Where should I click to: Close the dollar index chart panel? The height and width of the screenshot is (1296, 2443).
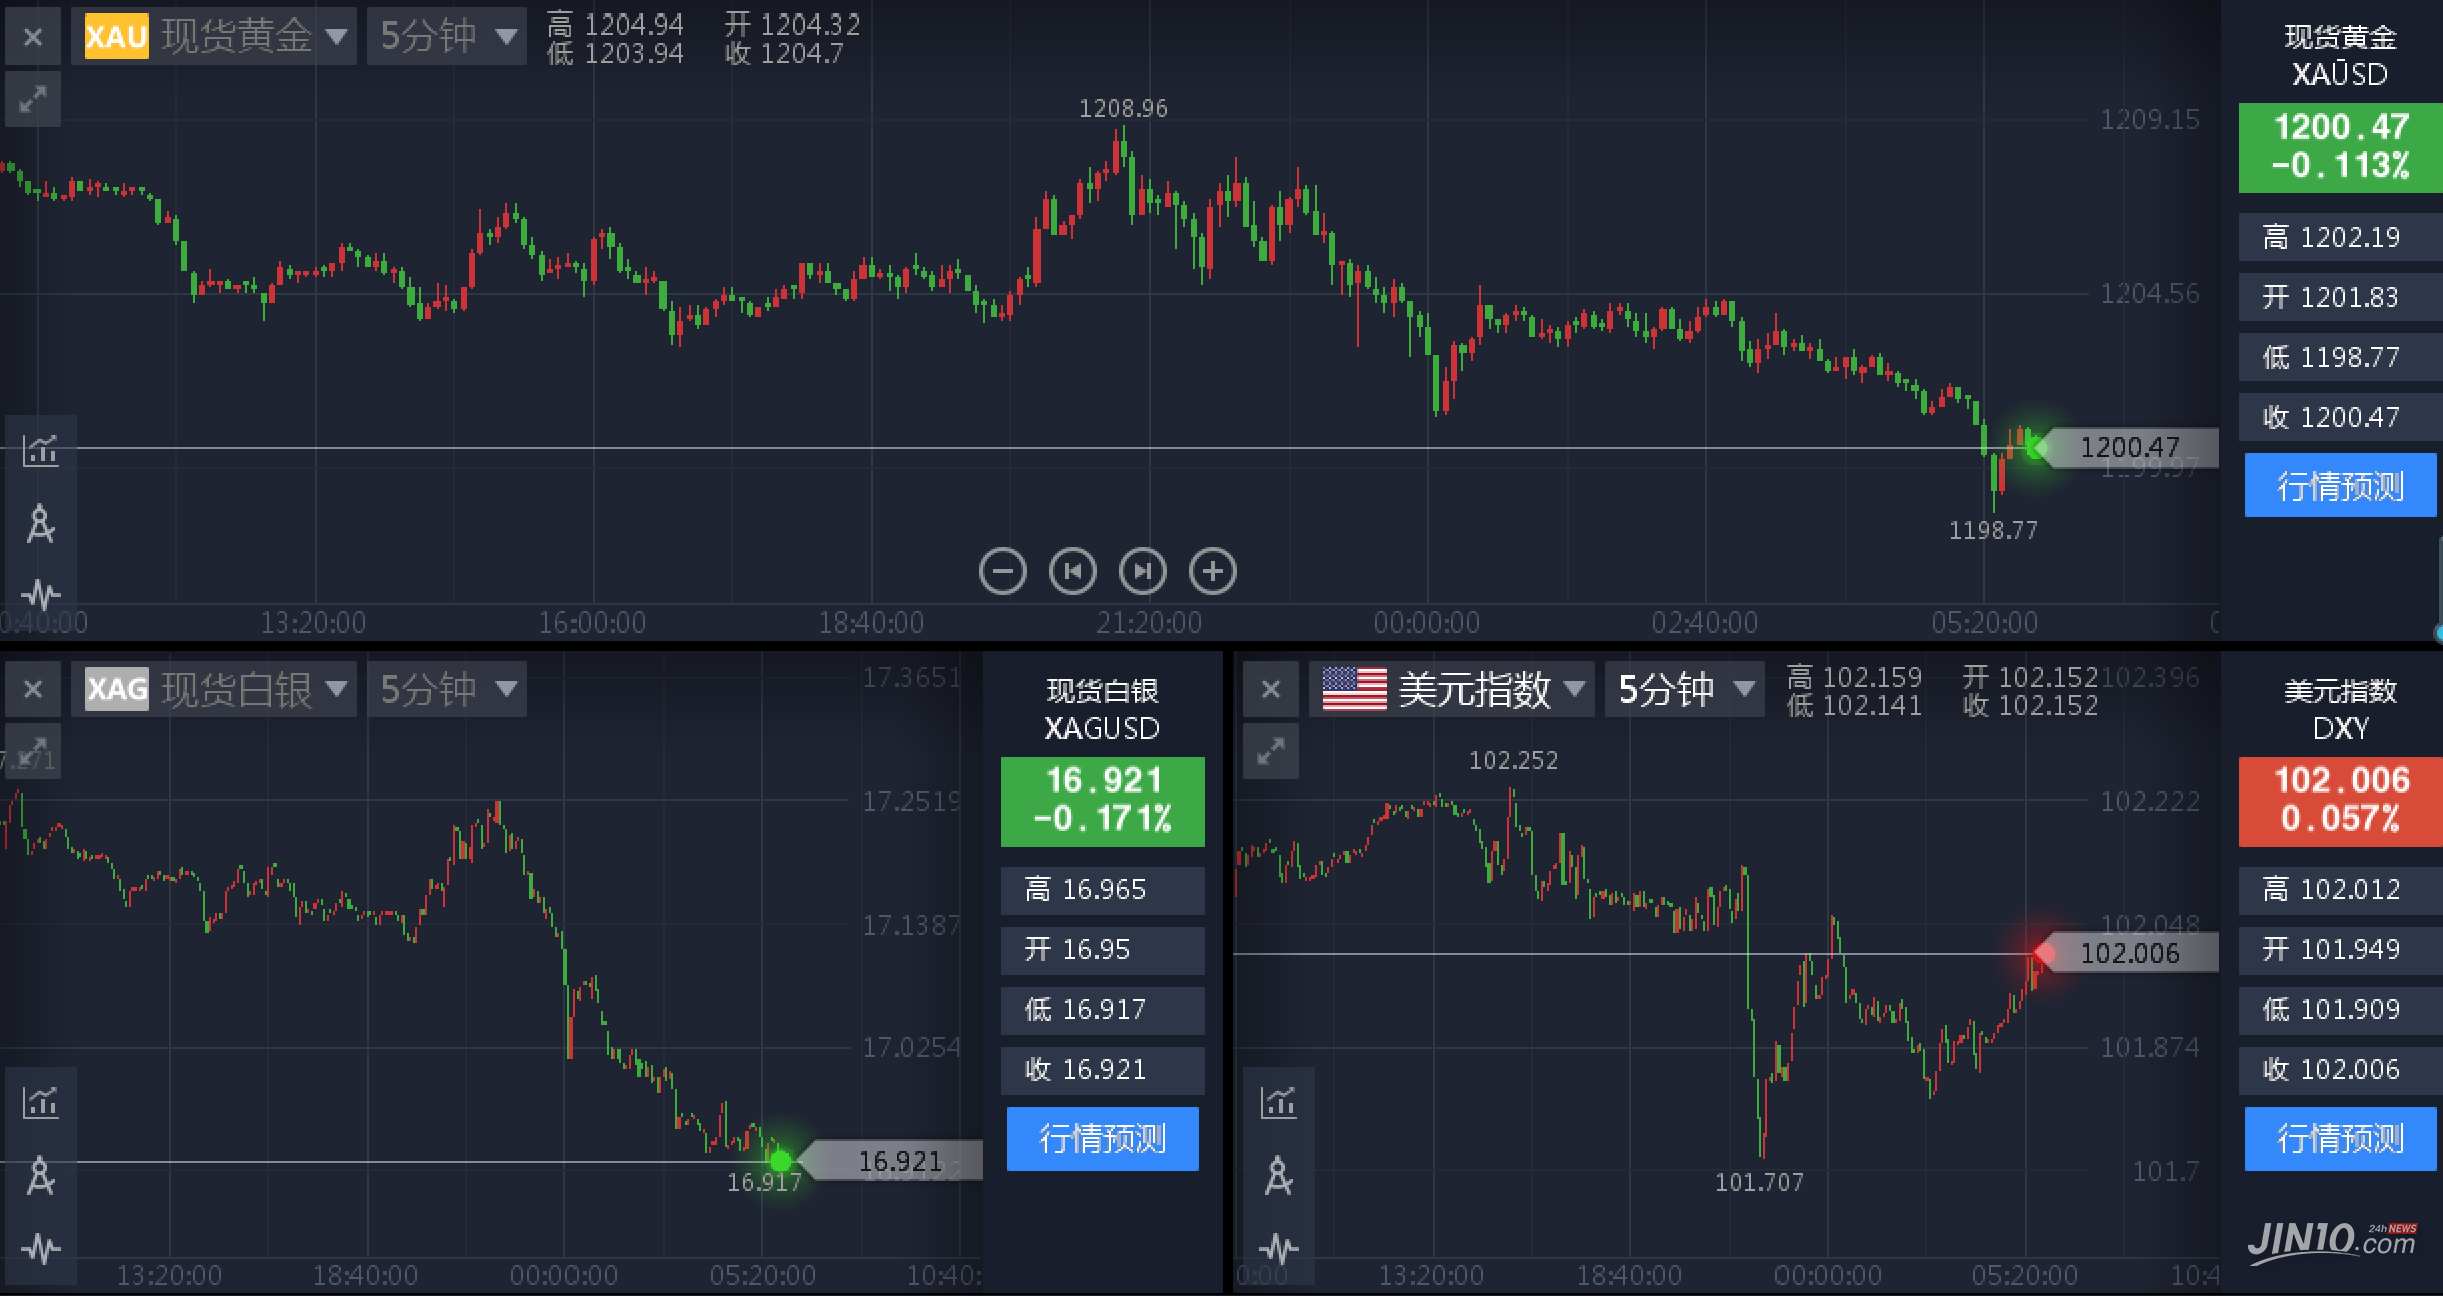[x=1271, y=689]
